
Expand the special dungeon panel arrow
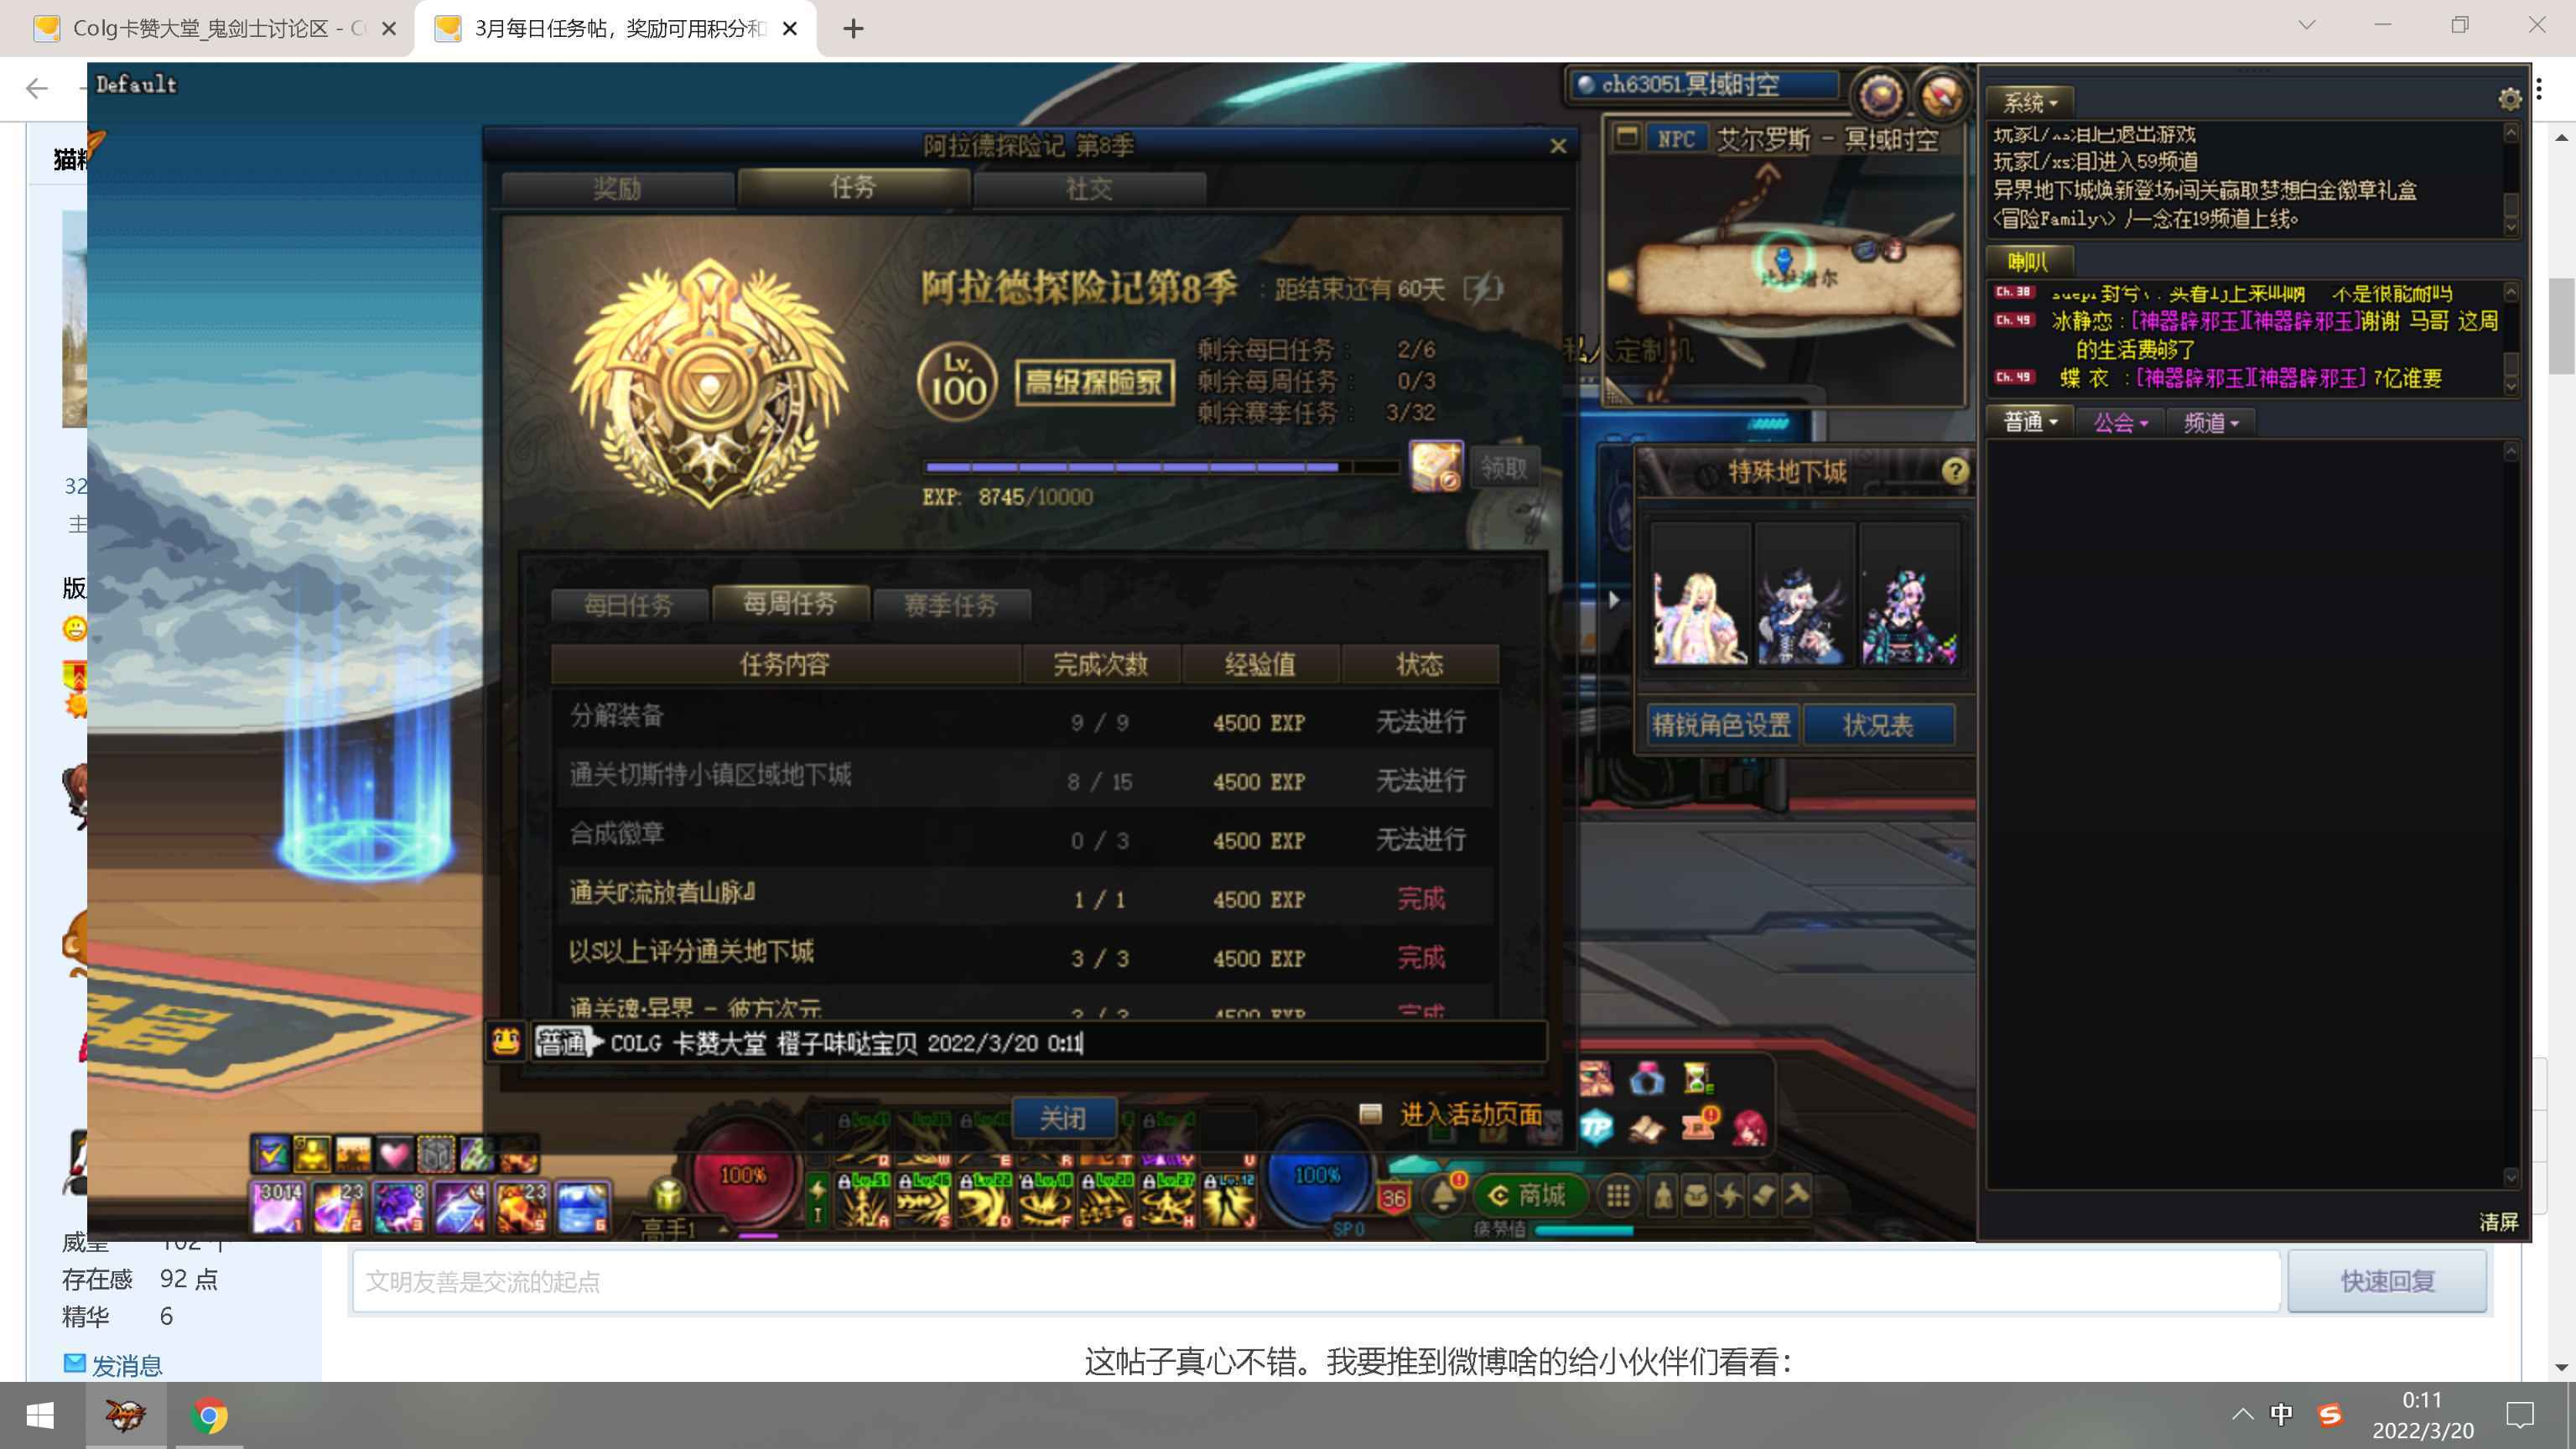tap(1613, 599)
